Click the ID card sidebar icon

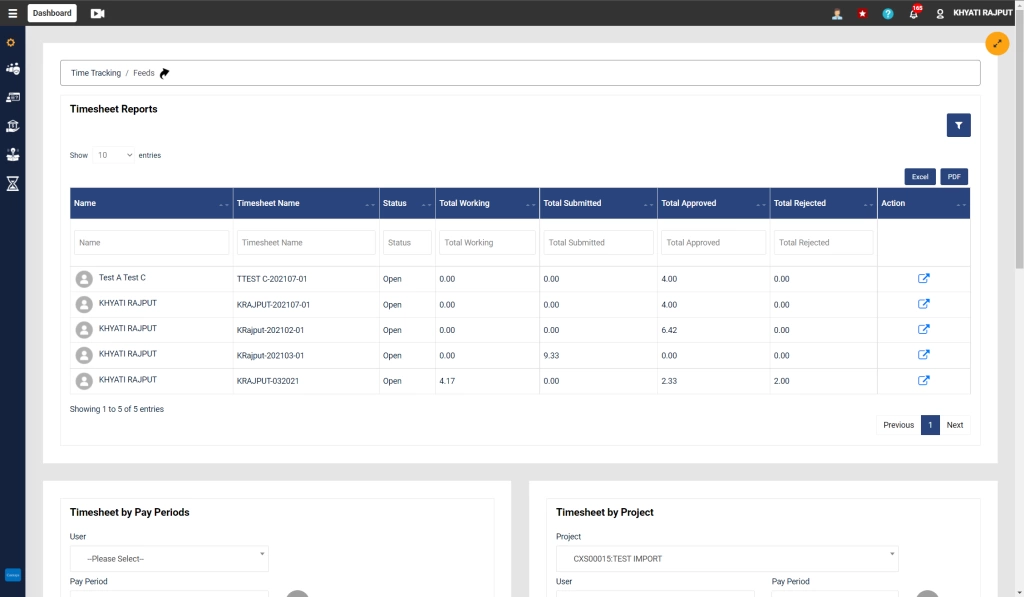[12, 97]
